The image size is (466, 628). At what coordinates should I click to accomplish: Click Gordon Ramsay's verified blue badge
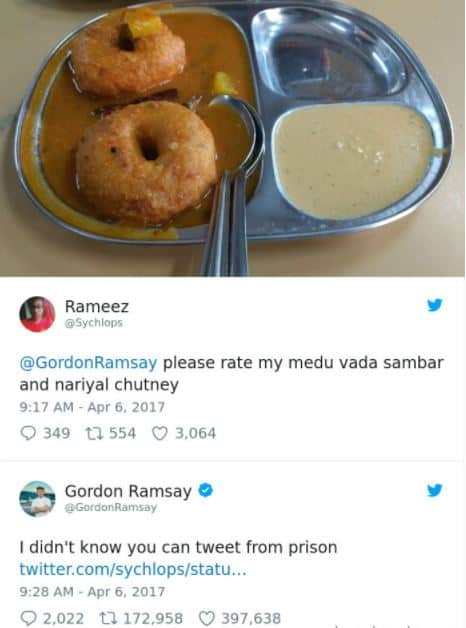pos(206,490)
